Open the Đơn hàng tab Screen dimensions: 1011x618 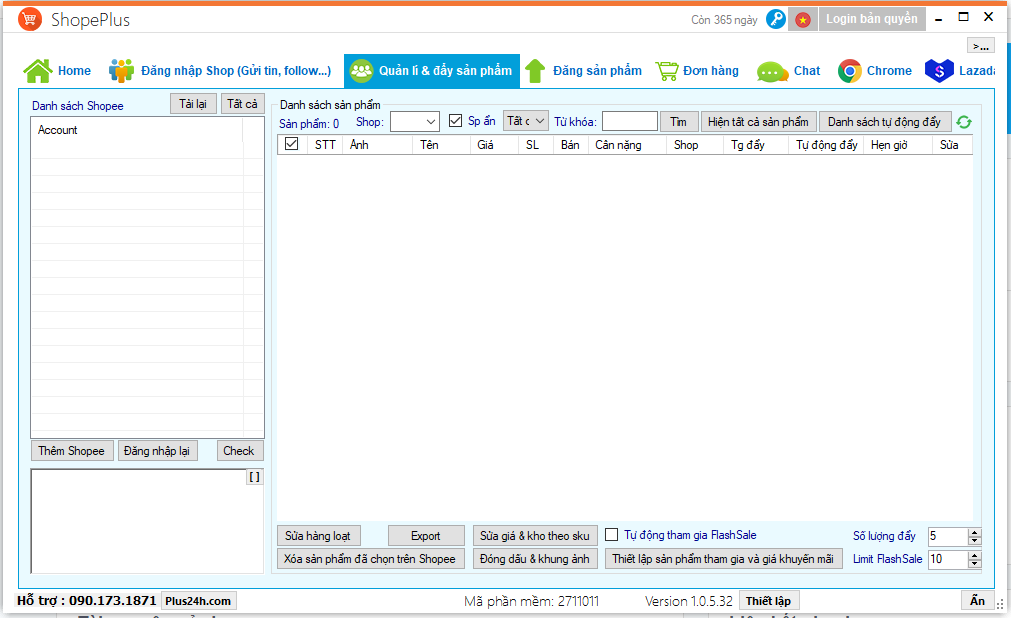698,71
